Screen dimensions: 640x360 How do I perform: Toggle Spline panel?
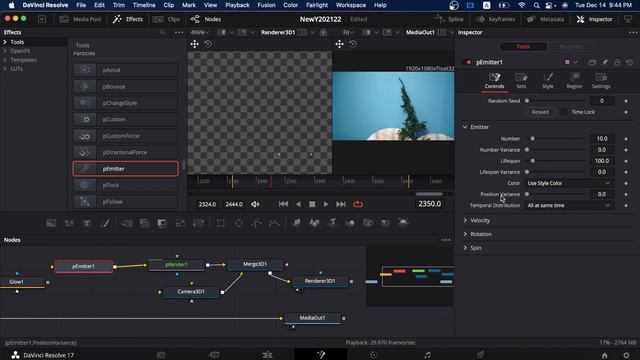(449, 19)
